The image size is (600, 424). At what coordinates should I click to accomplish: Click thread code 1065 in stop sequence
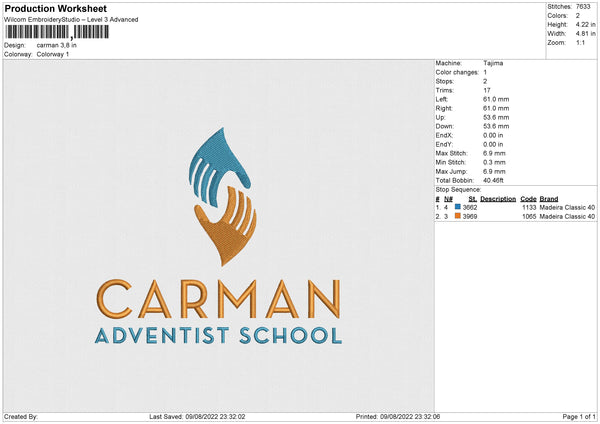pyautogui.click(x=529, y=217)
